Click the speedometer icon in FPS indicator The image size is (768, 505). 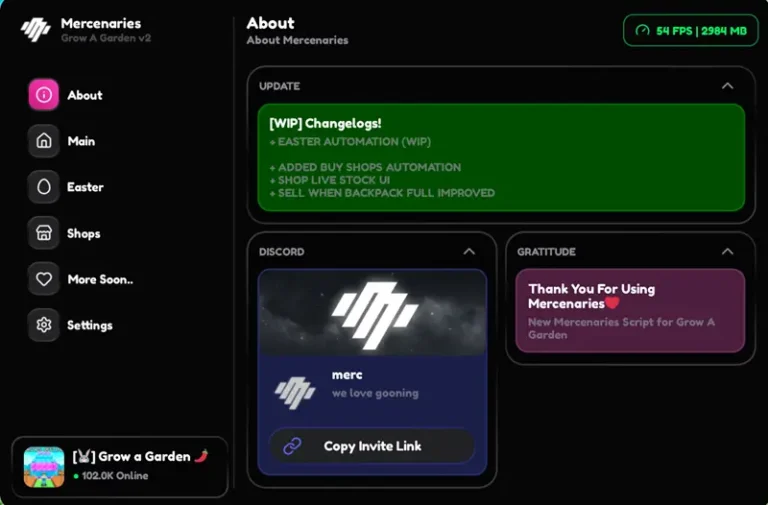(642, 31)
